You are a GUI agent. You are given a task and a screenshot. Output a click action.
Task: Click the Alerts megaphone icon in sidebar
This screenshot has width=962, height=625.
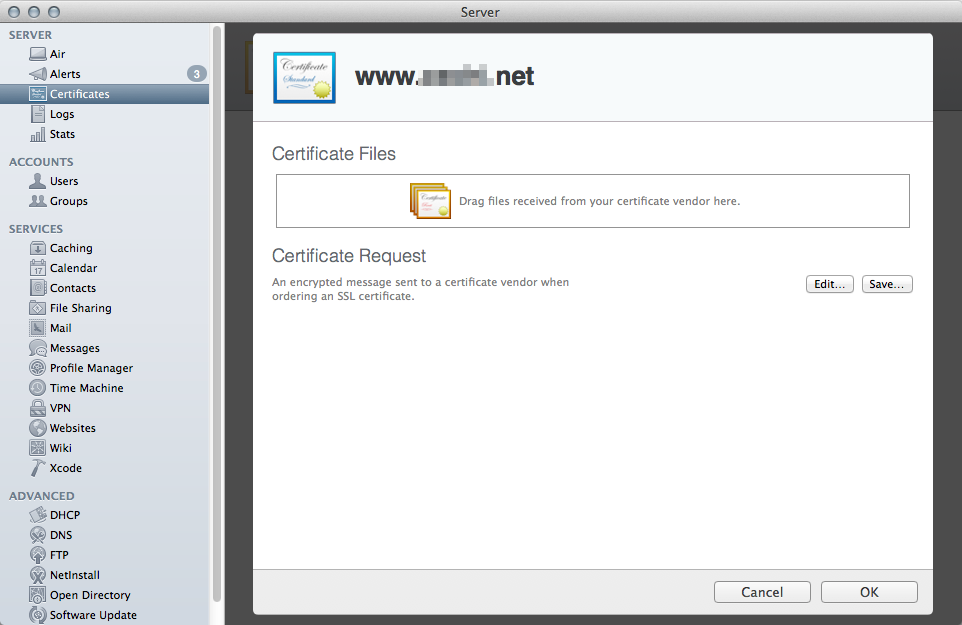[38, 74]
